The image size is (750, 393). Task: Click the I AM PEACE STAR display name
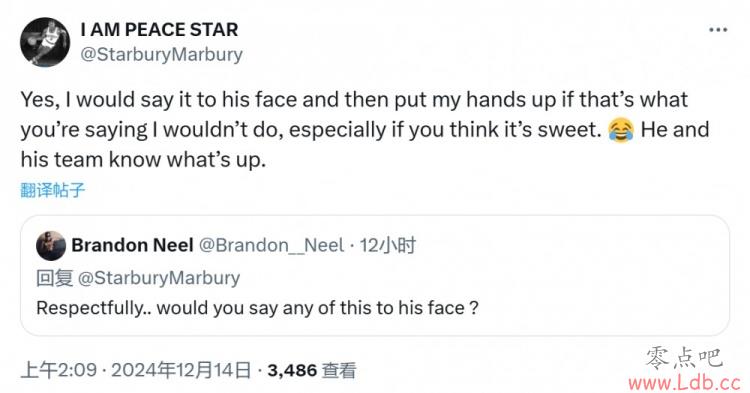[x=159, y=30]
